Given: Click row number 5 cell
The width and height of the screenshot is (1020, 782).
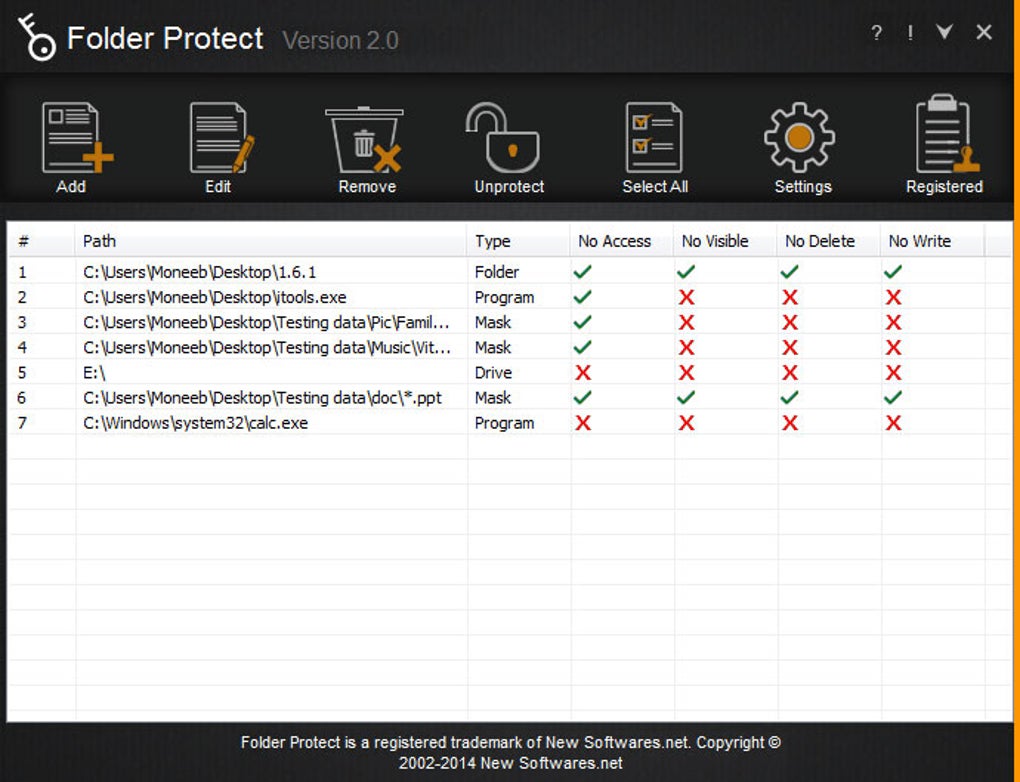Looking at the screenshot, I should click(x=22, y=373).
